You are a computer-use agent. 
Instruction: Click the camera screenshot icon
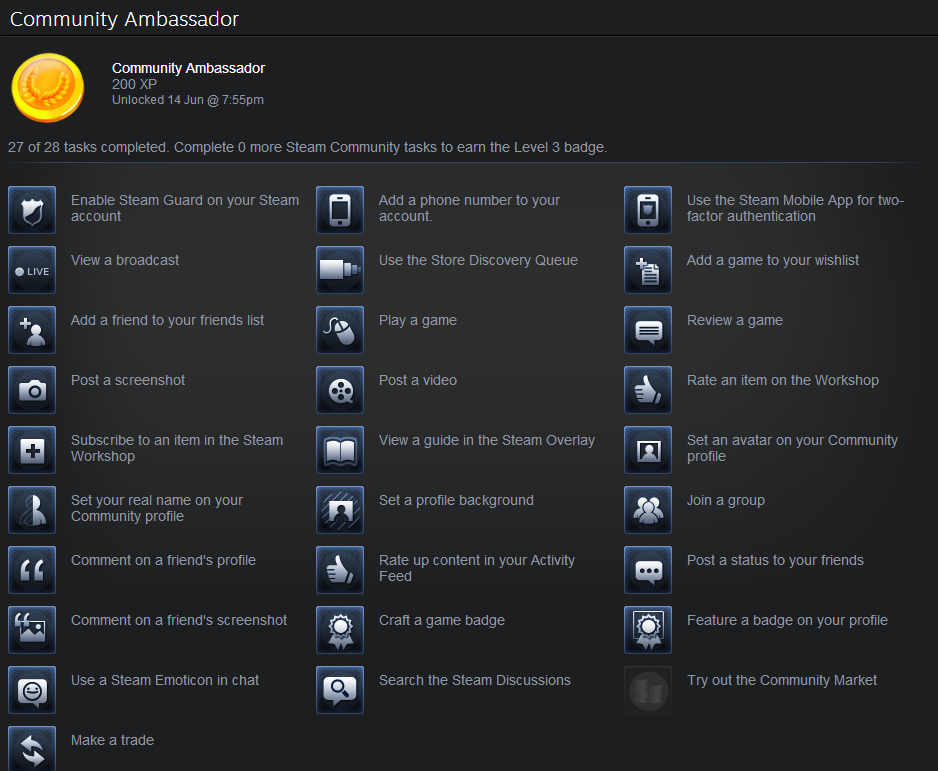[x=32, y=390]
